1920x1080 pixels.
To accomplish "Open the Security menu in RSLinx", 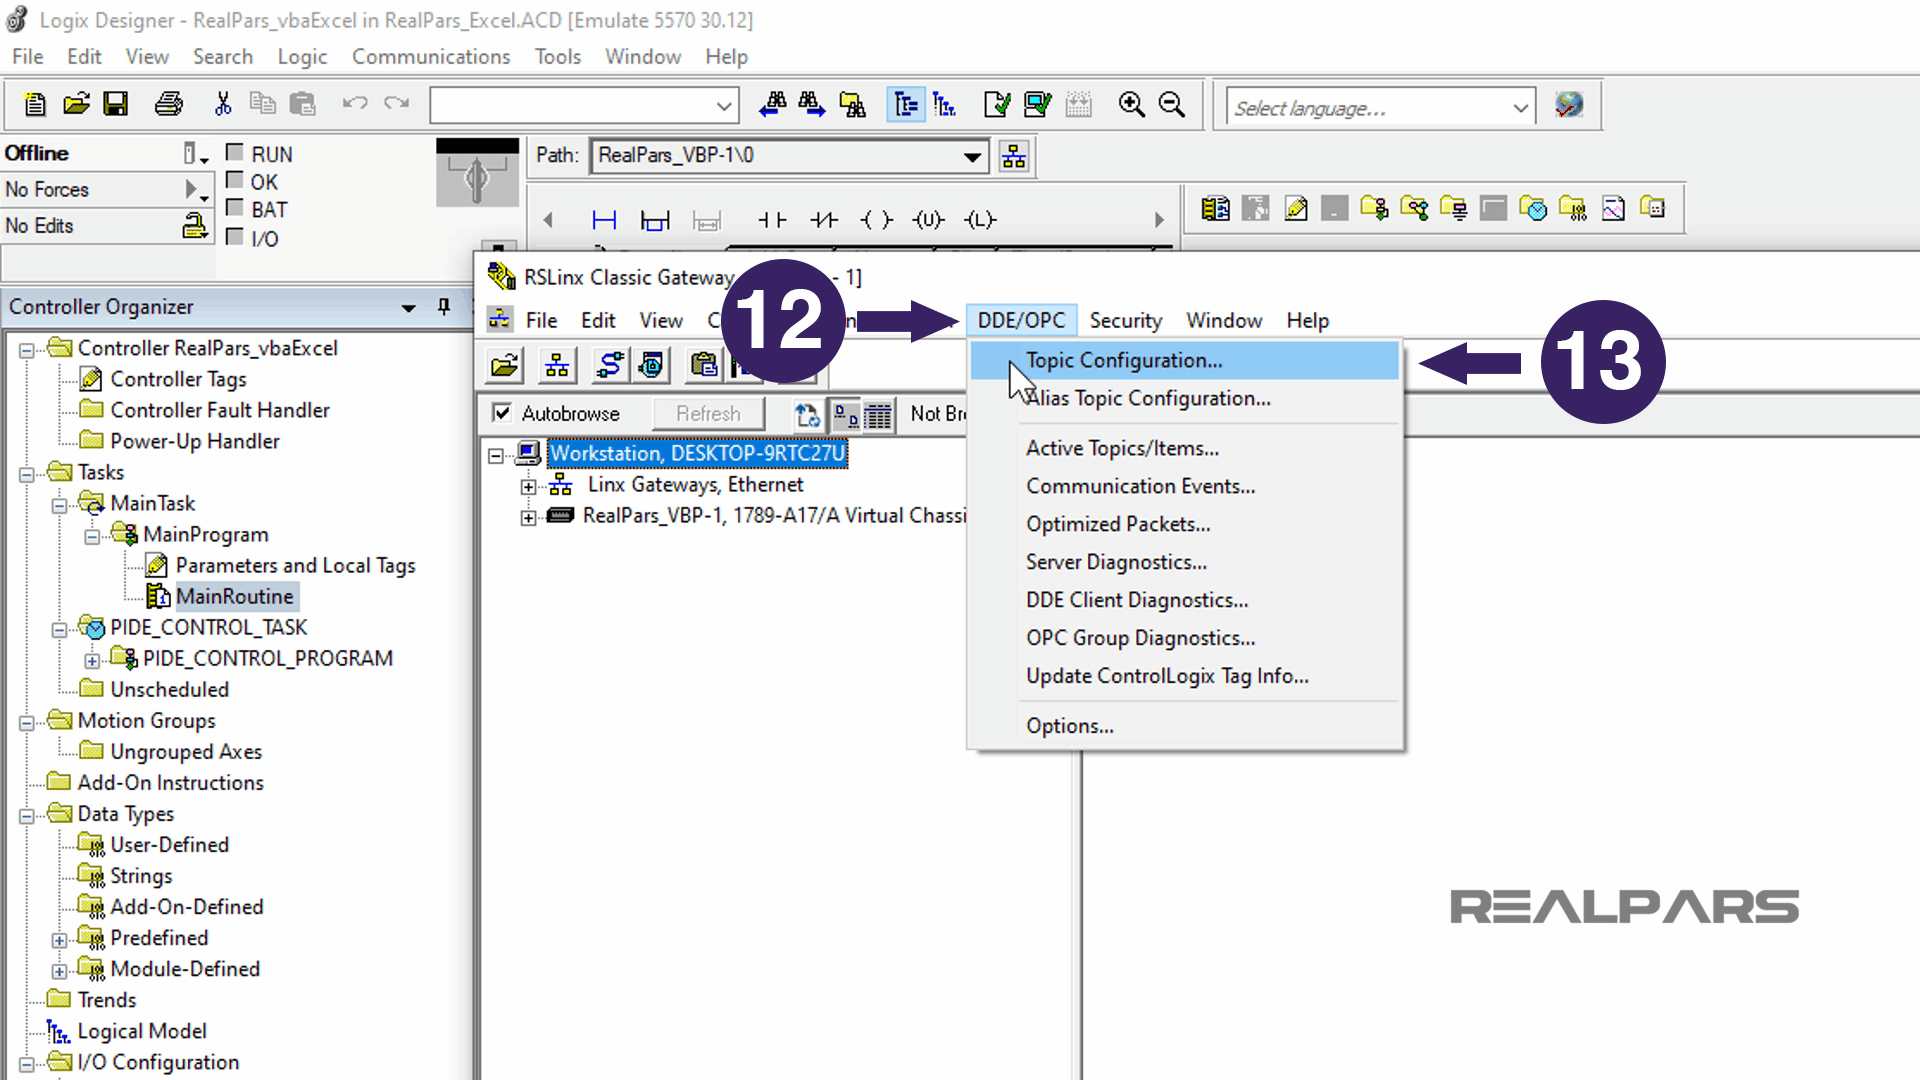I will tap(1125, 320).
